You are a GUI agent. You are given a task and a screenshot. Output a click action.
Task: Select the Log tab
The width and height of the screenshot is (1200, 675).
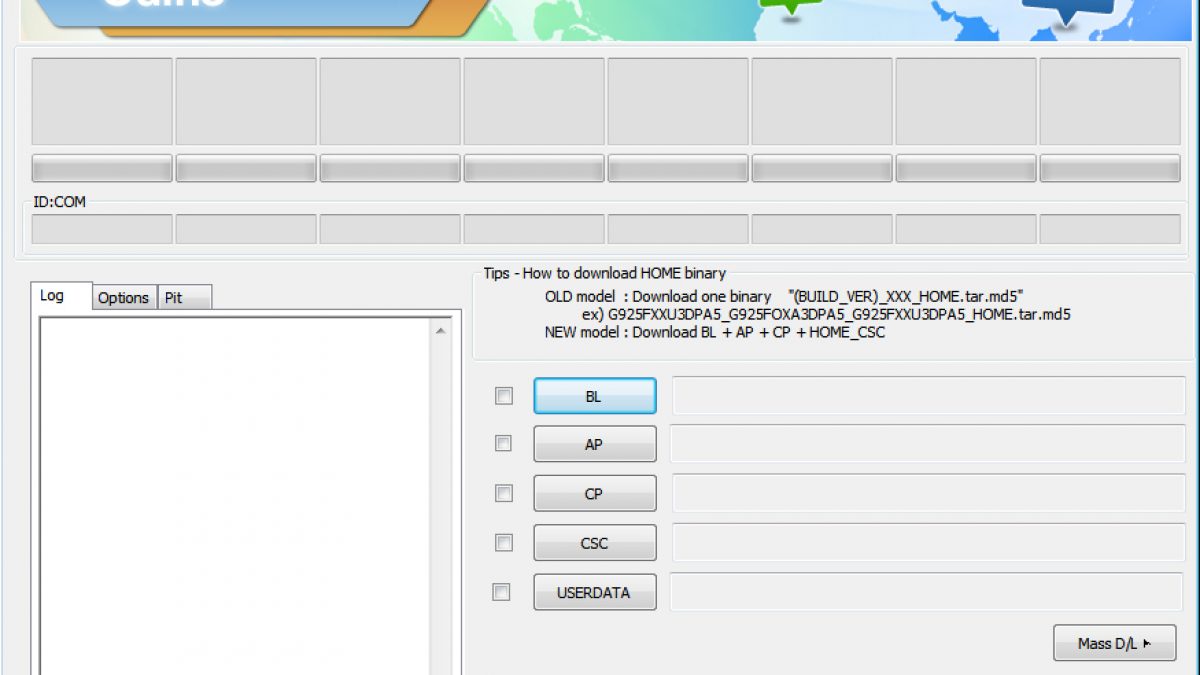point(52,296)
